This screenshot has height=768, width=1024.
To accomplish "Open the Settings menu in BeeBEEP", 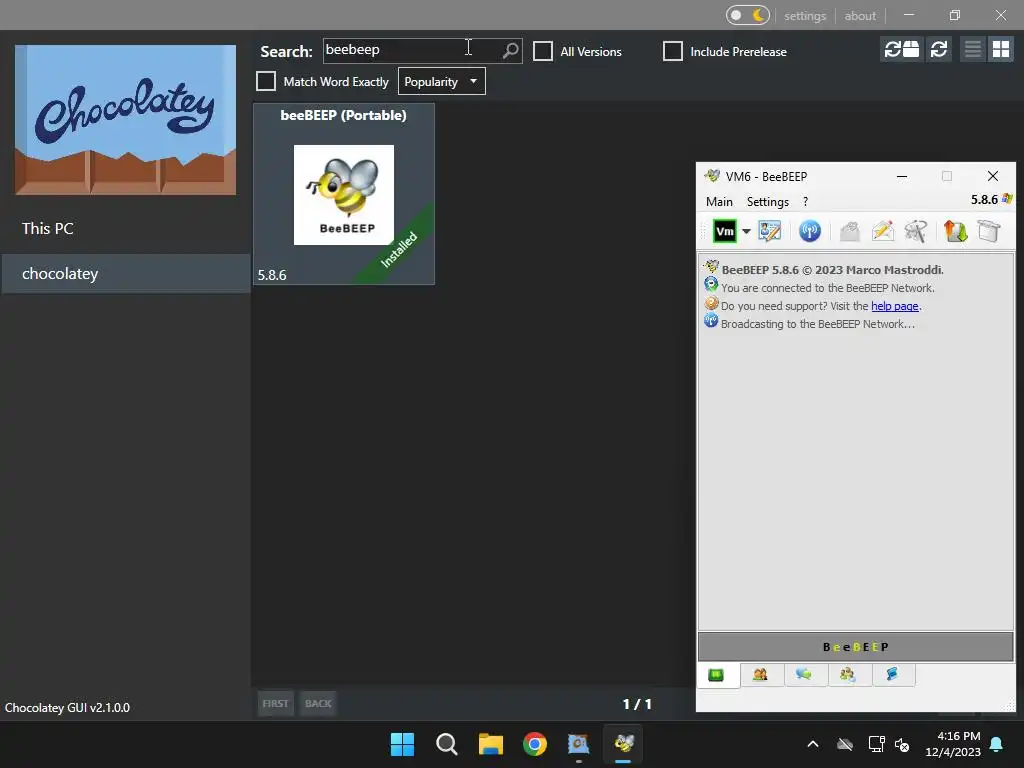I will (x=768, y=202).
